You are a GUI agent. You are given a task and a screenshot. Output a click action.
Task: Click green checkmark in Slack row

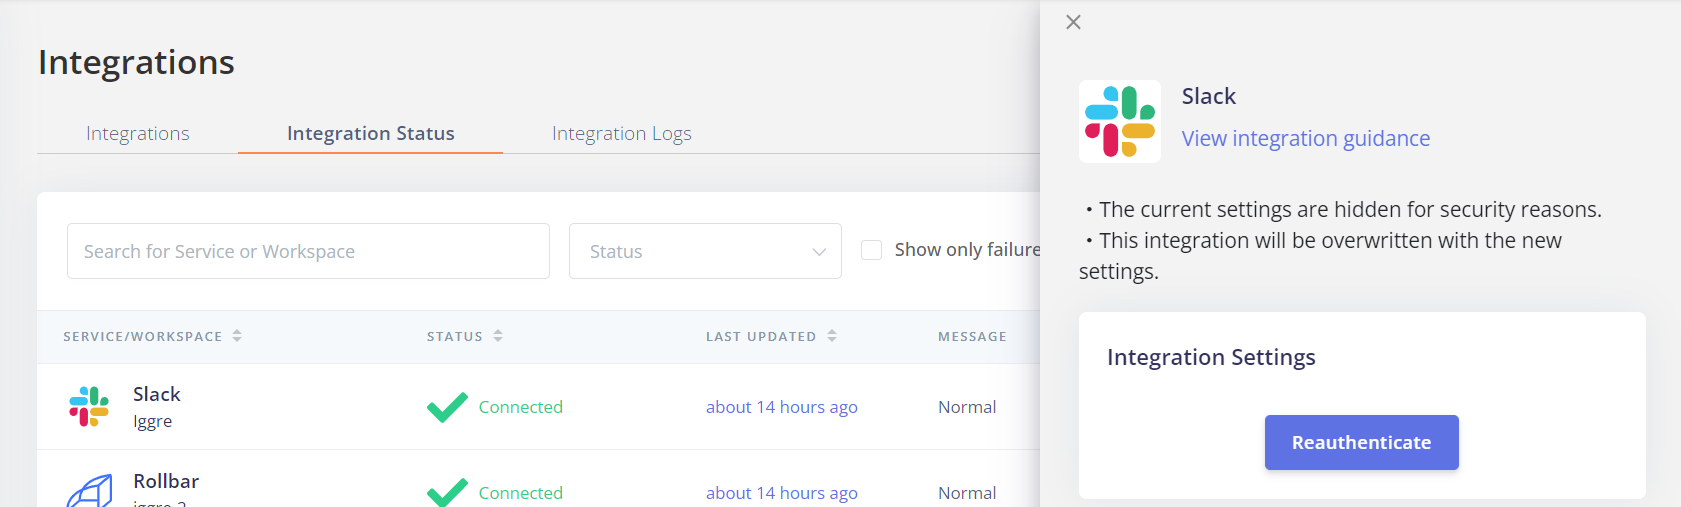click(x=447, y=407)
